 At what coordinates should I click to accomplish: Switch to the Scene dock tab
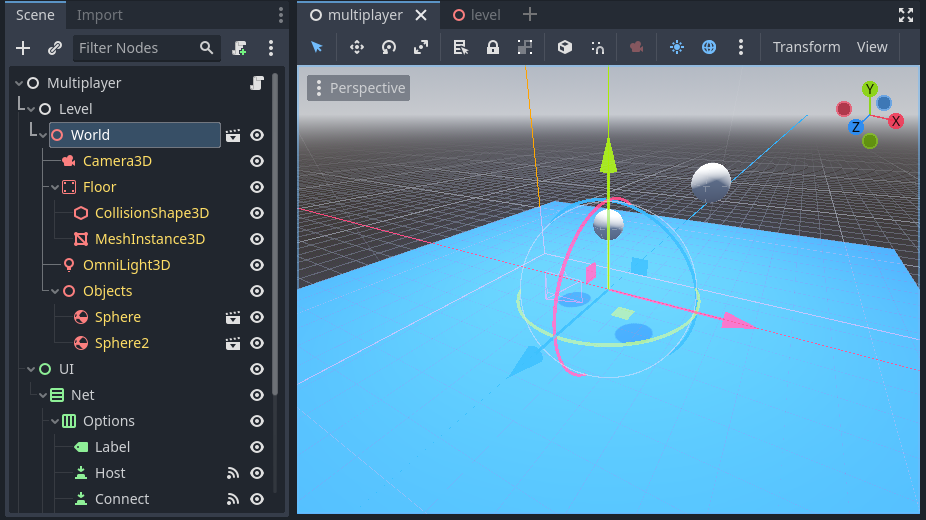coord(35,15)
